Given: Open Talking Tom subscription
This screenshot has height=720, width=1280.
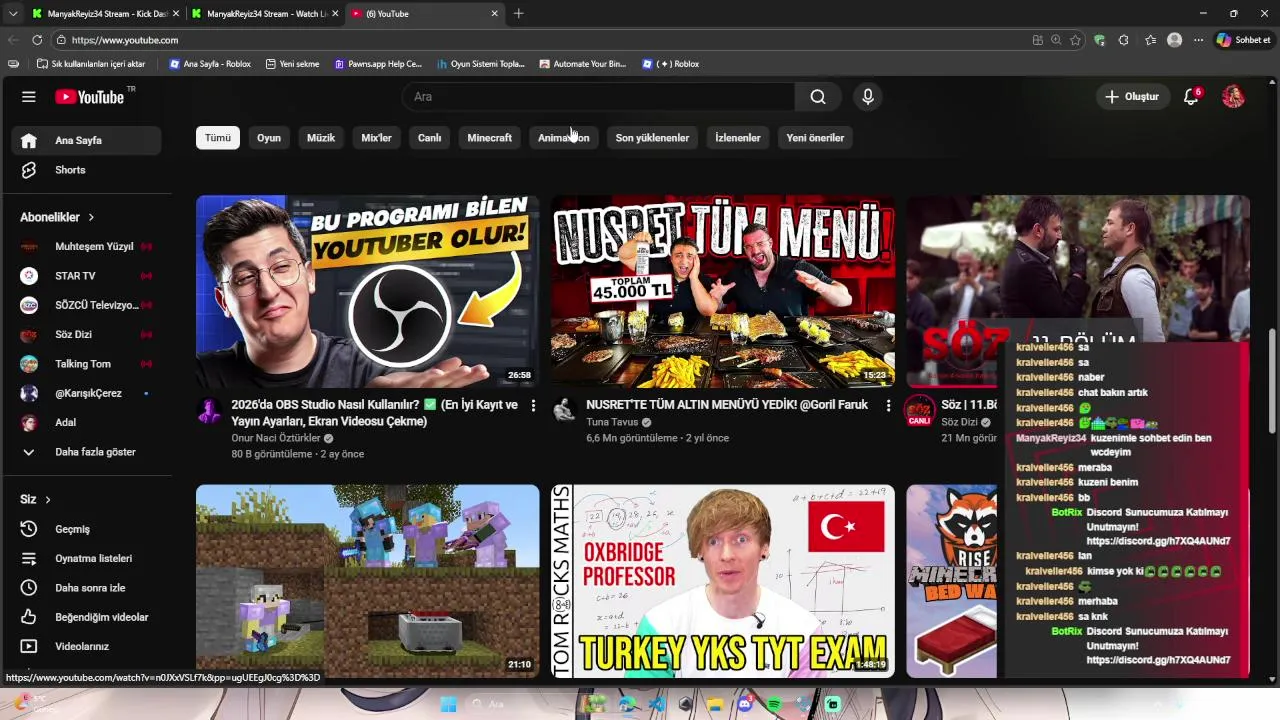Looking at the screenshot, I should click(x=86, y=364).
